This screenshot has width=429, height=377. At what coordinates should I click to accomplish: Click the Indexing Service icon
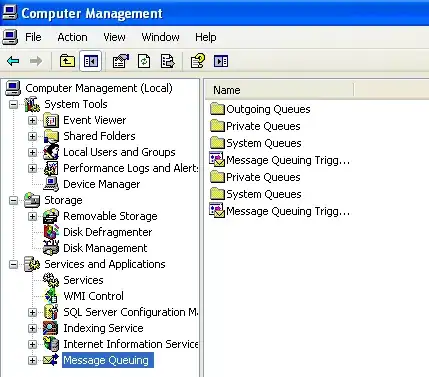(51, 328)
